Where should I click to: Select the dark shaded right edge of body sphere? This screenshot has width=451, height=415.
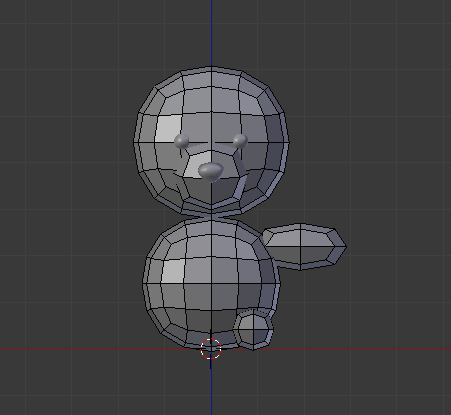269,283
